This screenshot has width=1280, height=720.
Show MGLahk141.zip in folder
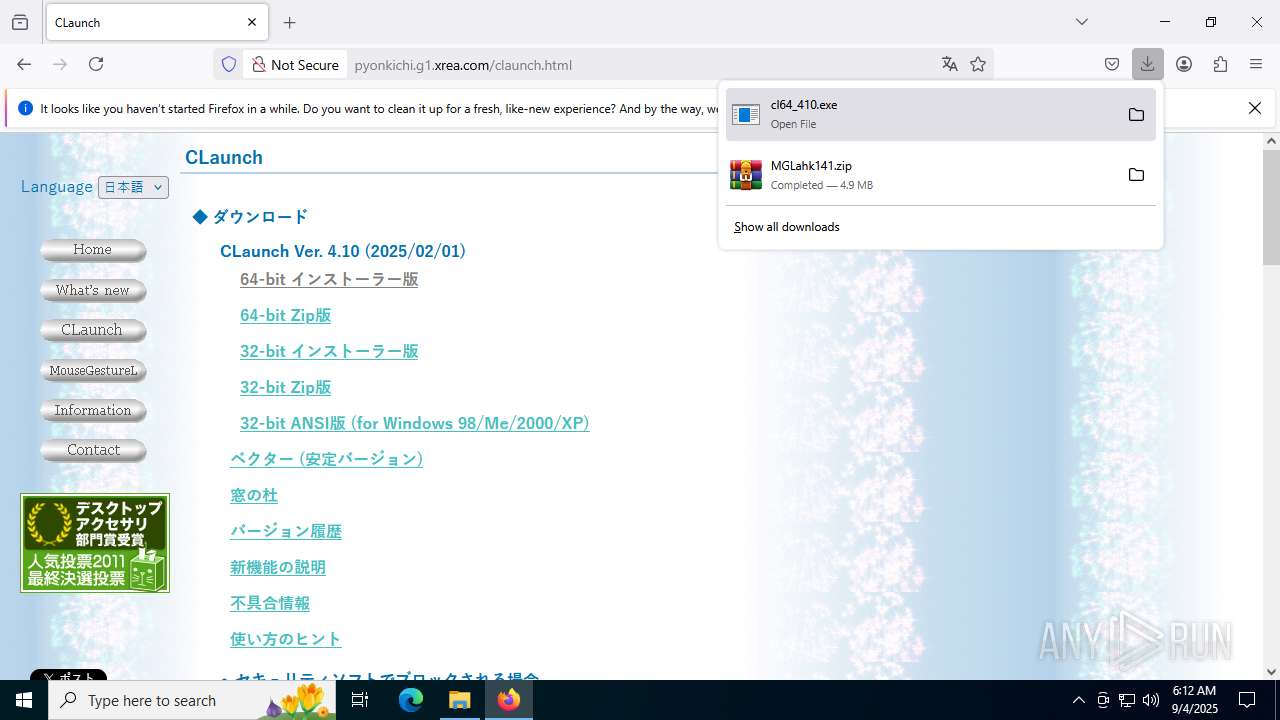pyautogui.click(x=1136, y=175)
